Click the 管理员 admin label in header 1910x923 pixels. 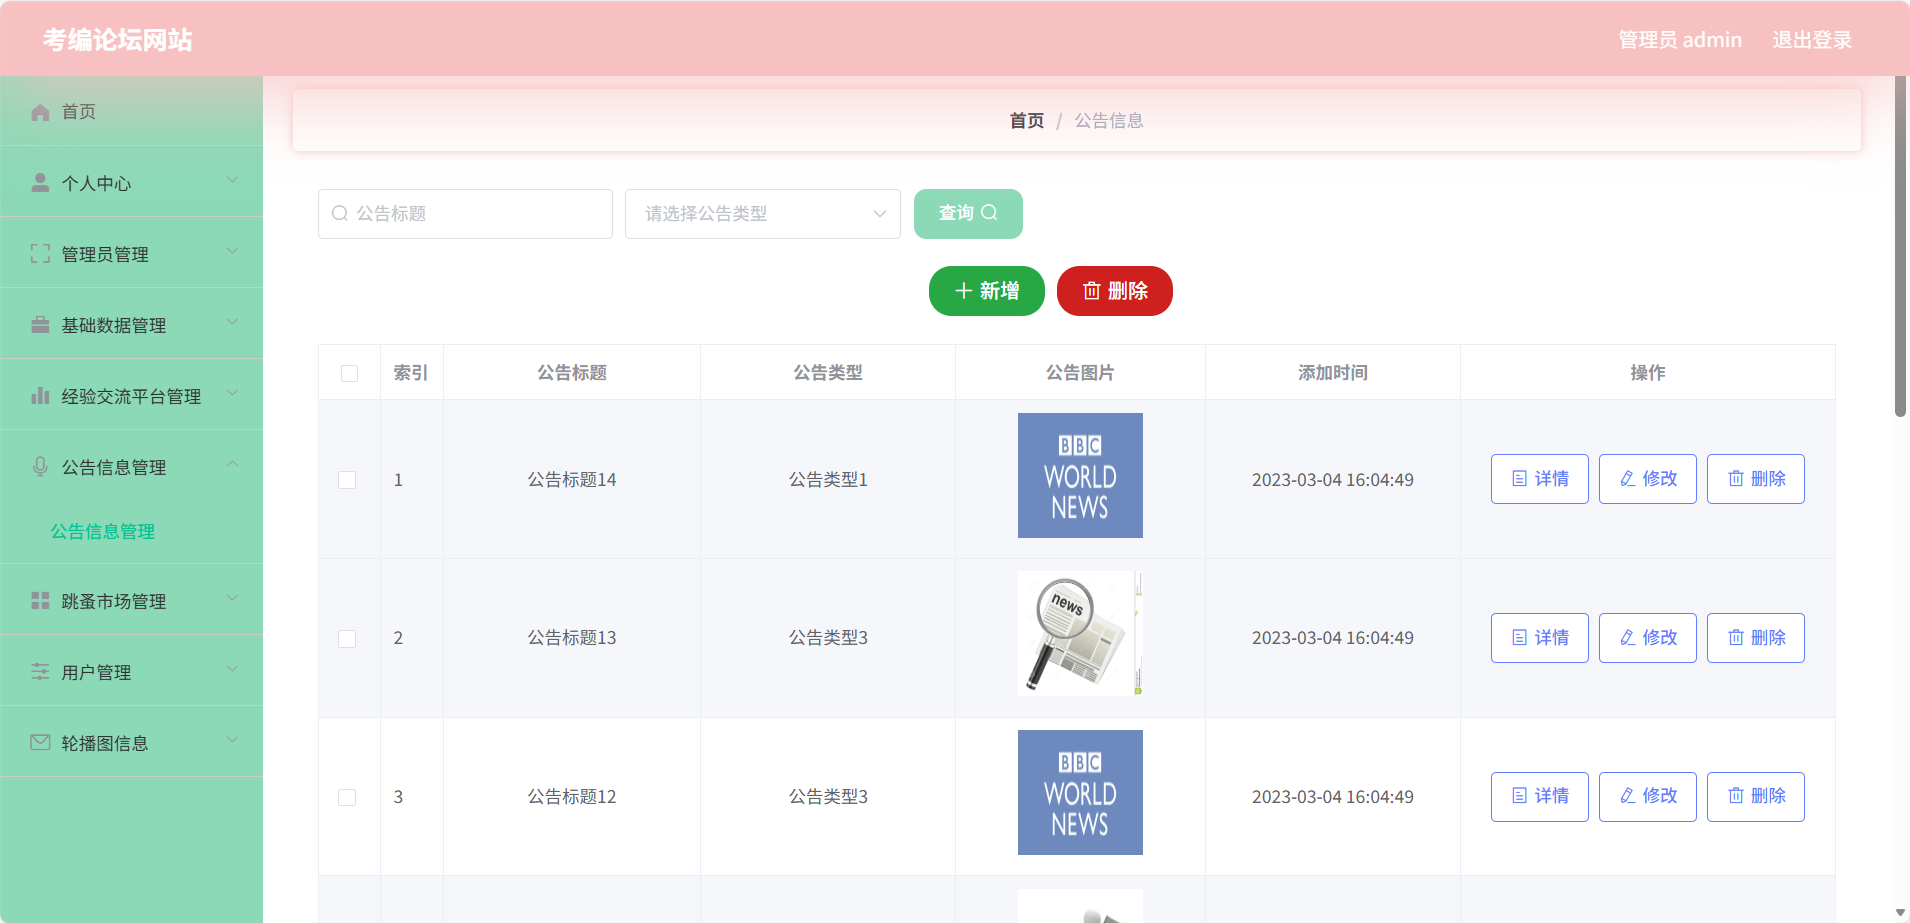(x=1680, y=40)
